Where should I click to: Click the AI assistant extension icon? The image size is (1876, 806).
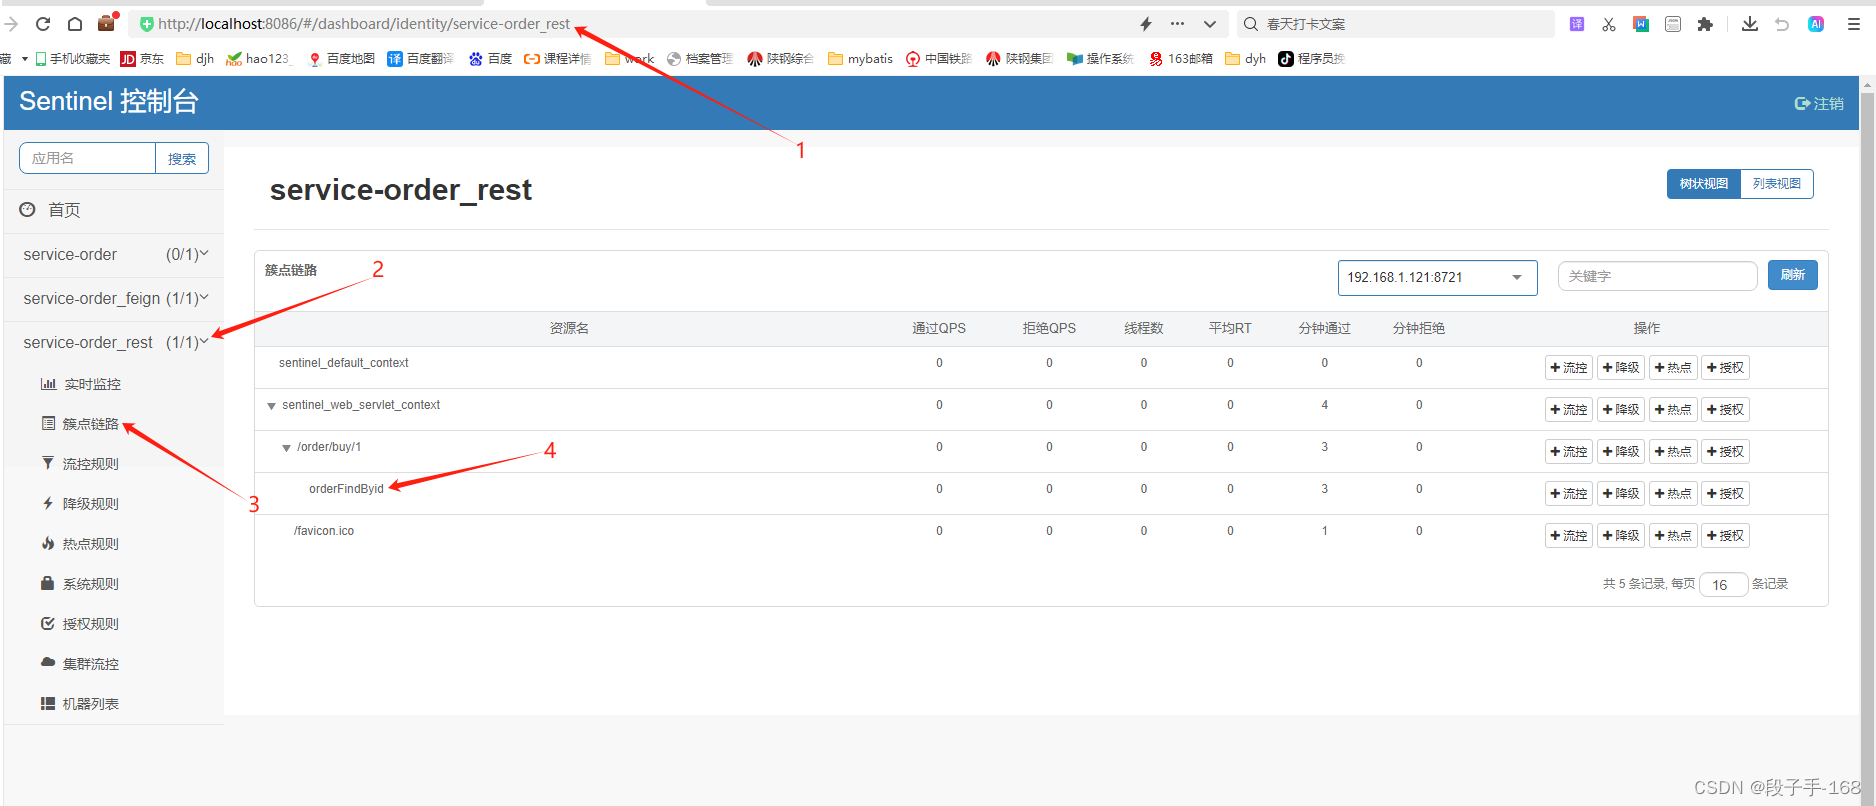pos(1816,24)
